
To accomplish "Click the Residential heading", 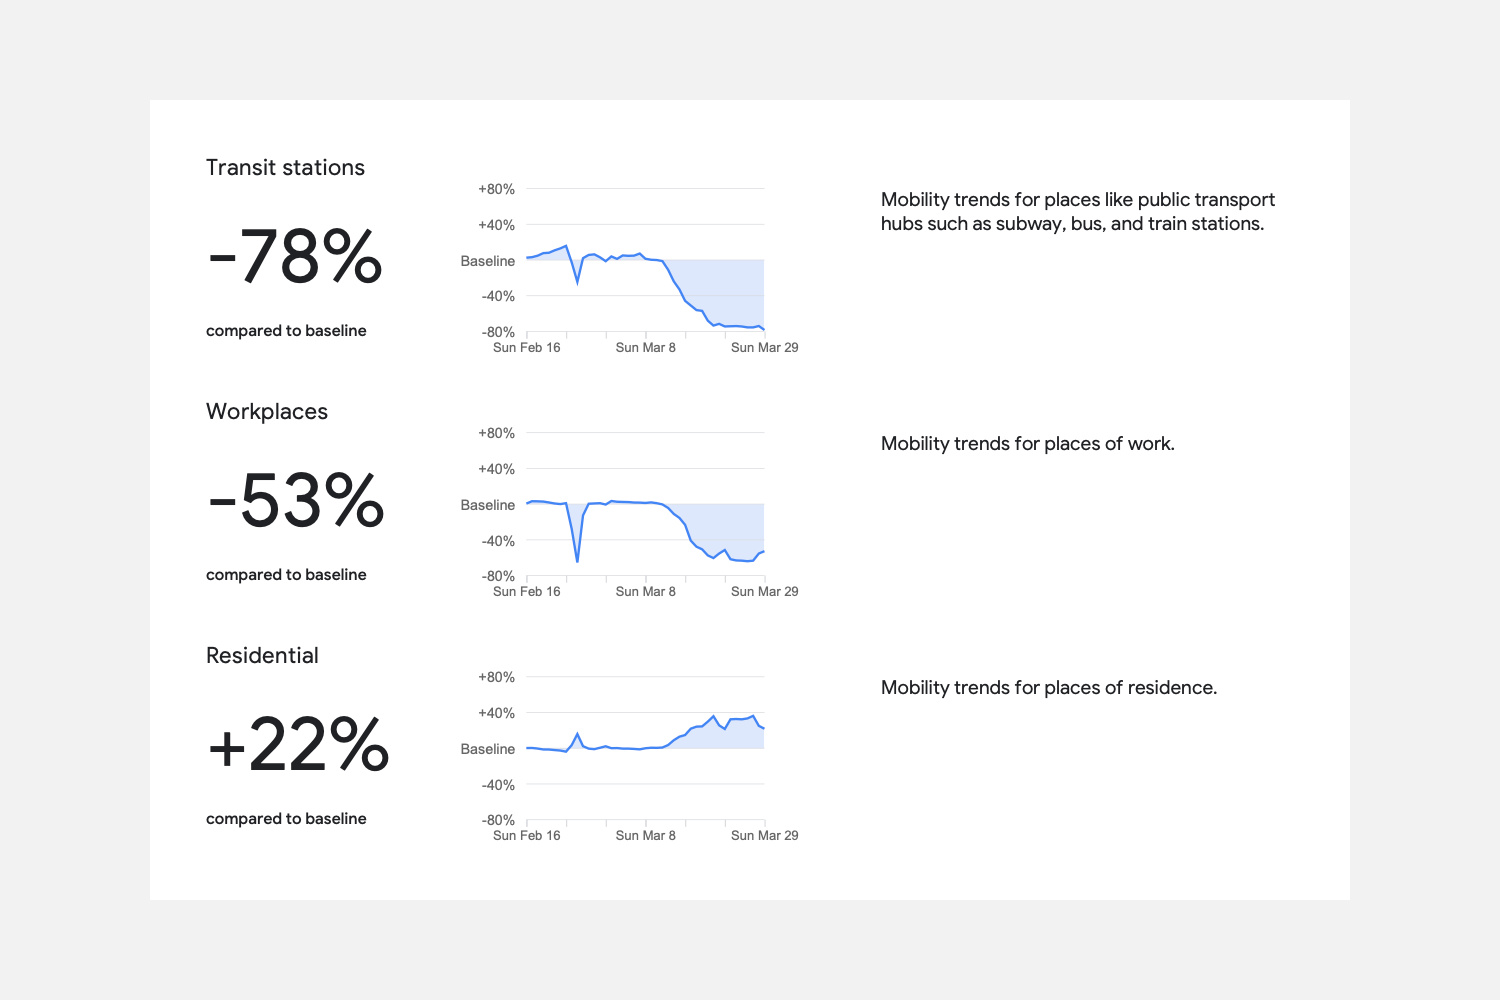I will [x=262, y=656].
